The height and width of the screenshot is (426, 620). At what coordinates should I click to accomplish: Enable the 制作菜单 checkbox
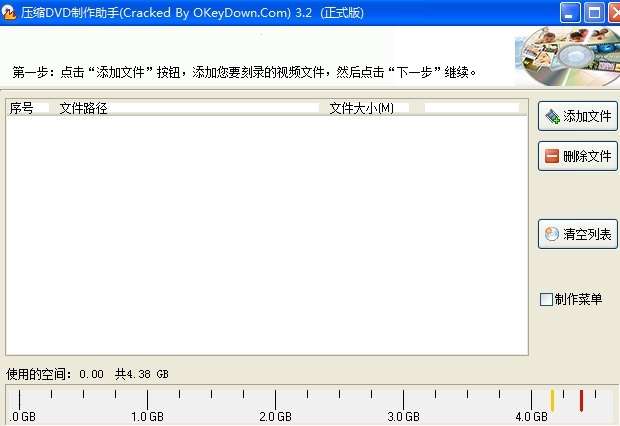point(546,299)
